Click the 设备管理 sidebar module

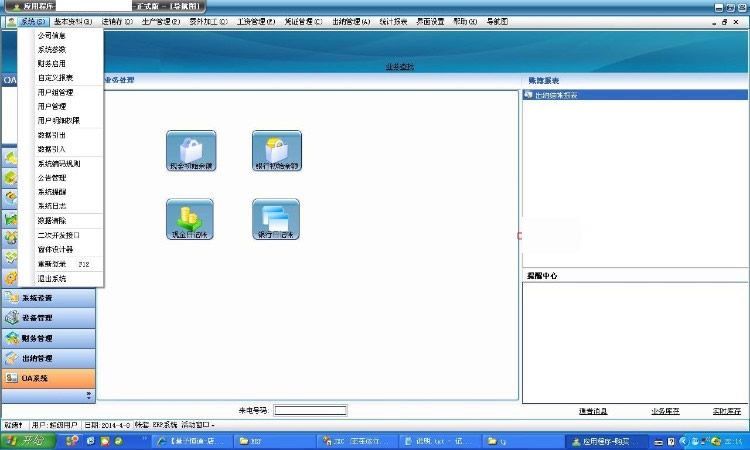pyautogui.click(x=48, y=318)
